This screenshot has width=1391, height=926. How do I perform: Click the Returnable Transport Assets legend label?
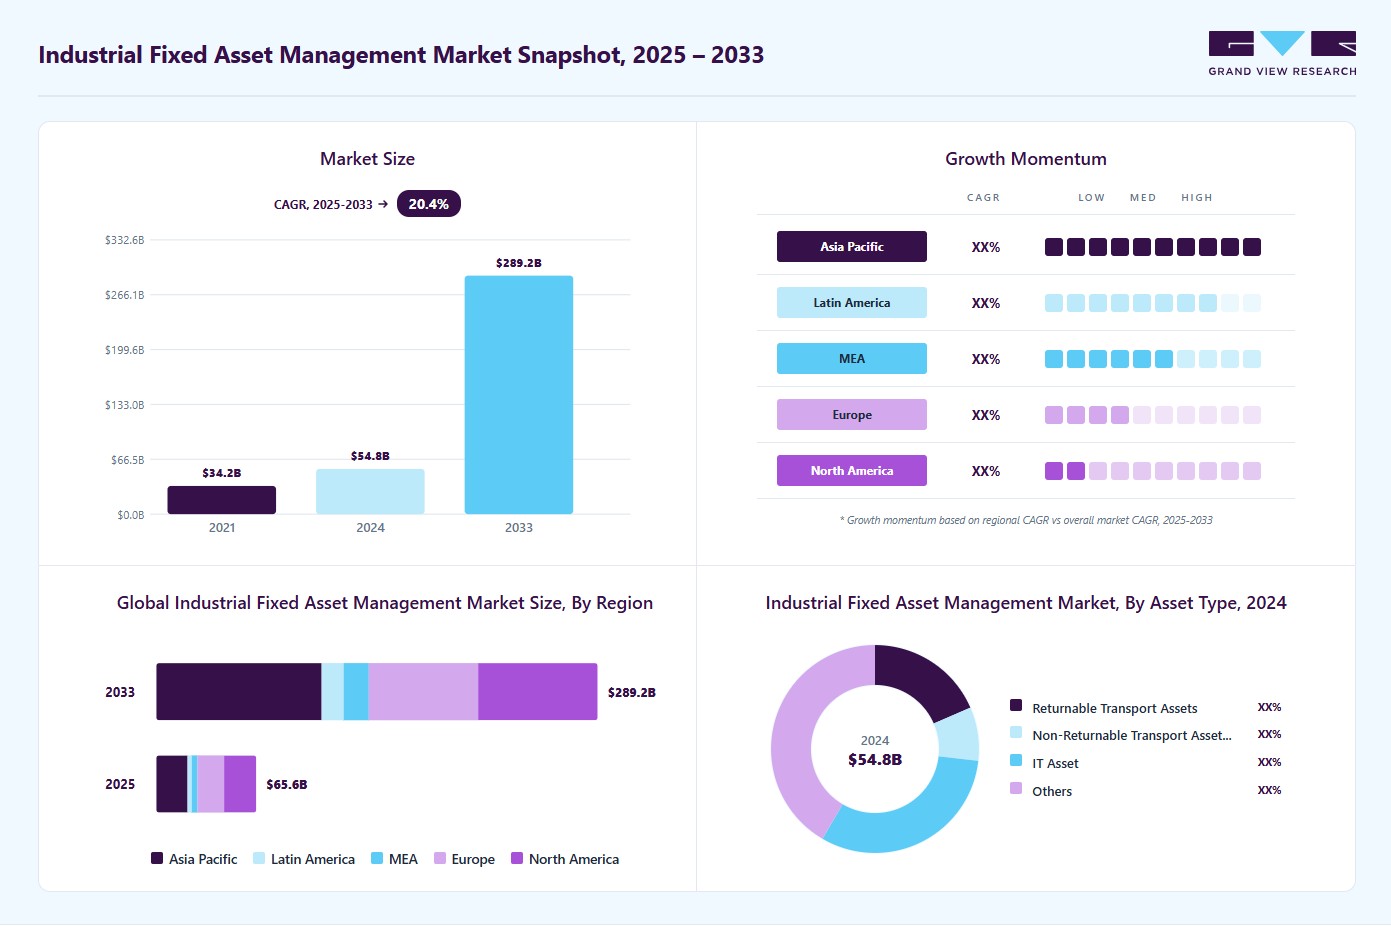[x=1115, y=709]
